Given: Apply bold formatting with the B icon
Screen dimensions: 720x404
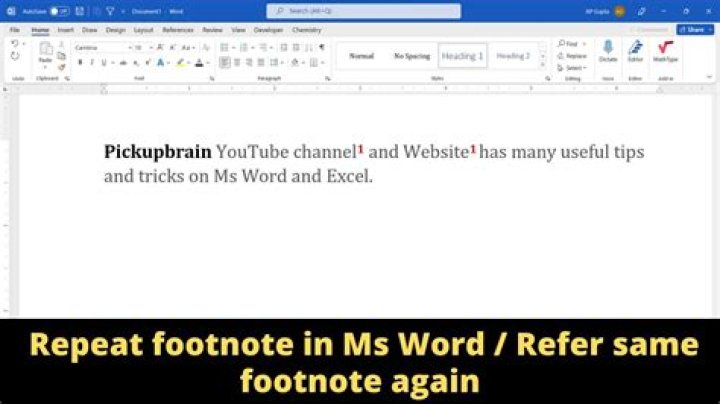Looking at the screenshot, I should coord(80,62).
